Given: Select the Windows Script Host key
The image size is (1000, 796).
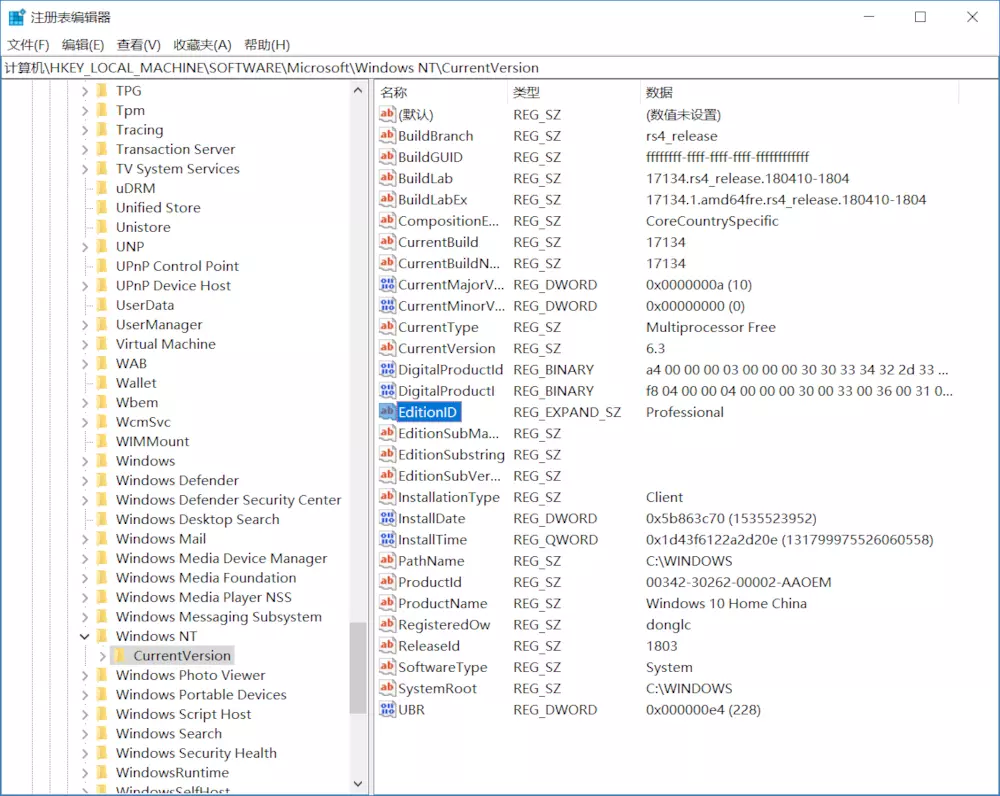Looking at the screenshot, I should pyautogui.click(x=183, y=714).
